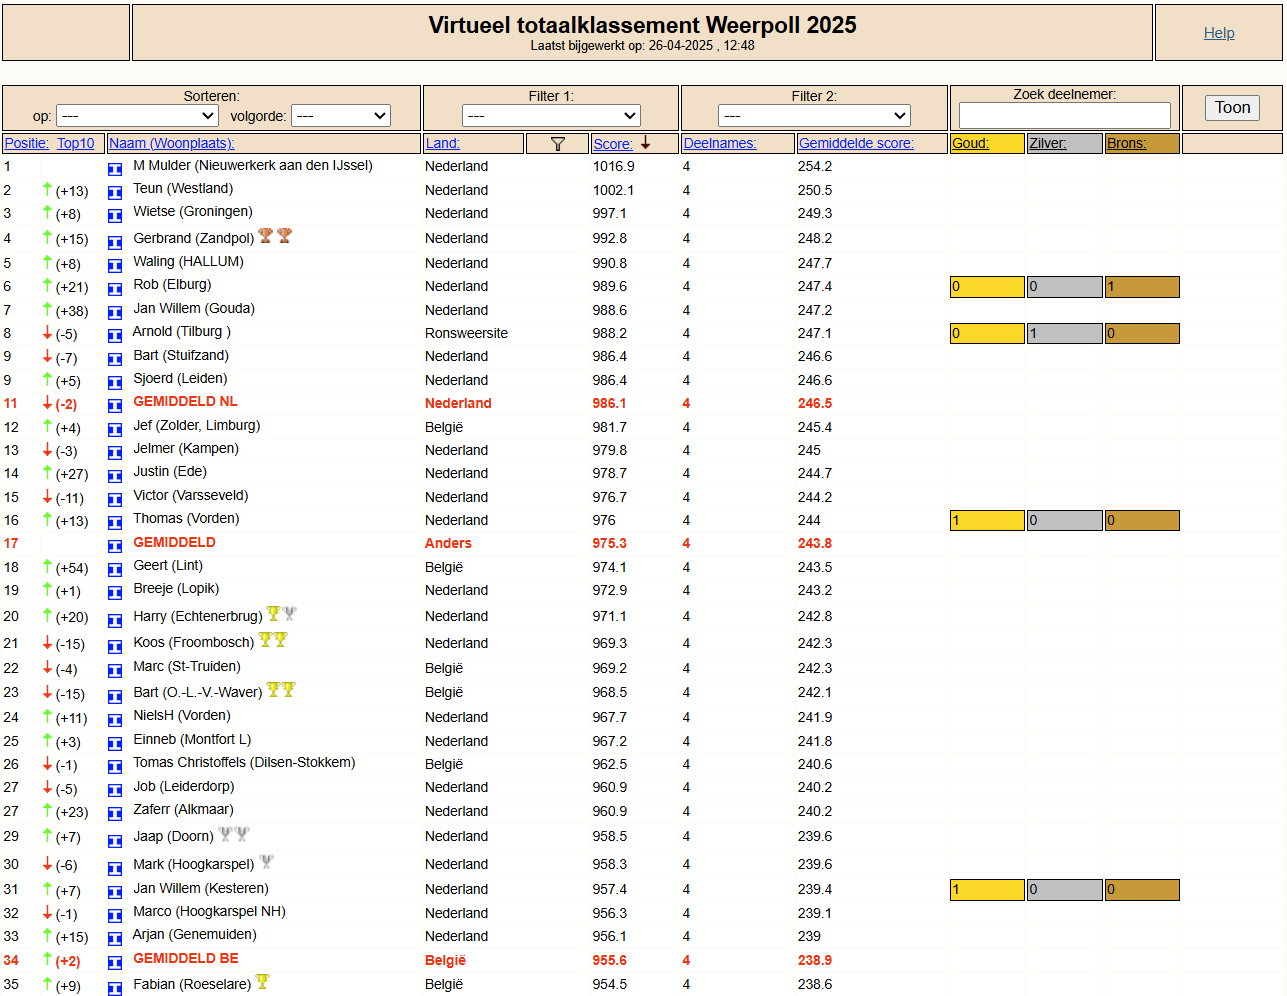1287x996 pixels.
Task: Click the blue table icon beside Thomas (Vorden)
Action: [x=115, y=522]
